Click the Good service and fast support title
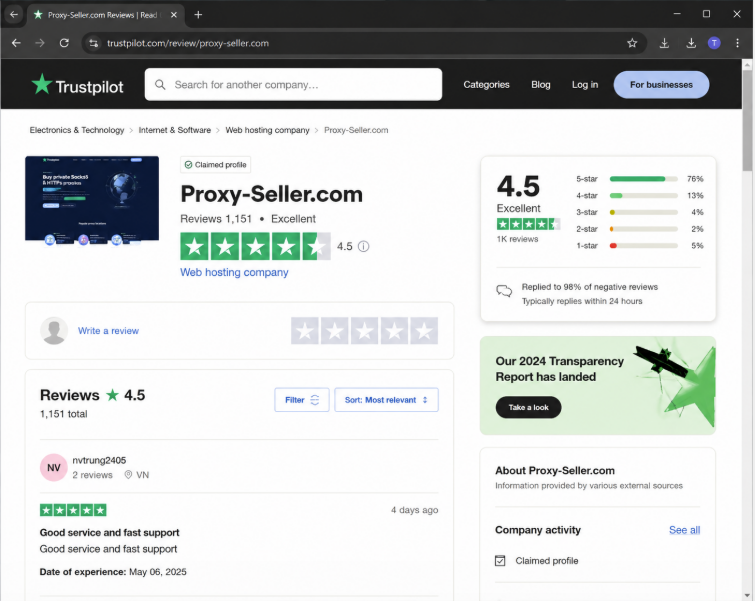This screenshot has width=755, height=601. click(x=109, y=533)
